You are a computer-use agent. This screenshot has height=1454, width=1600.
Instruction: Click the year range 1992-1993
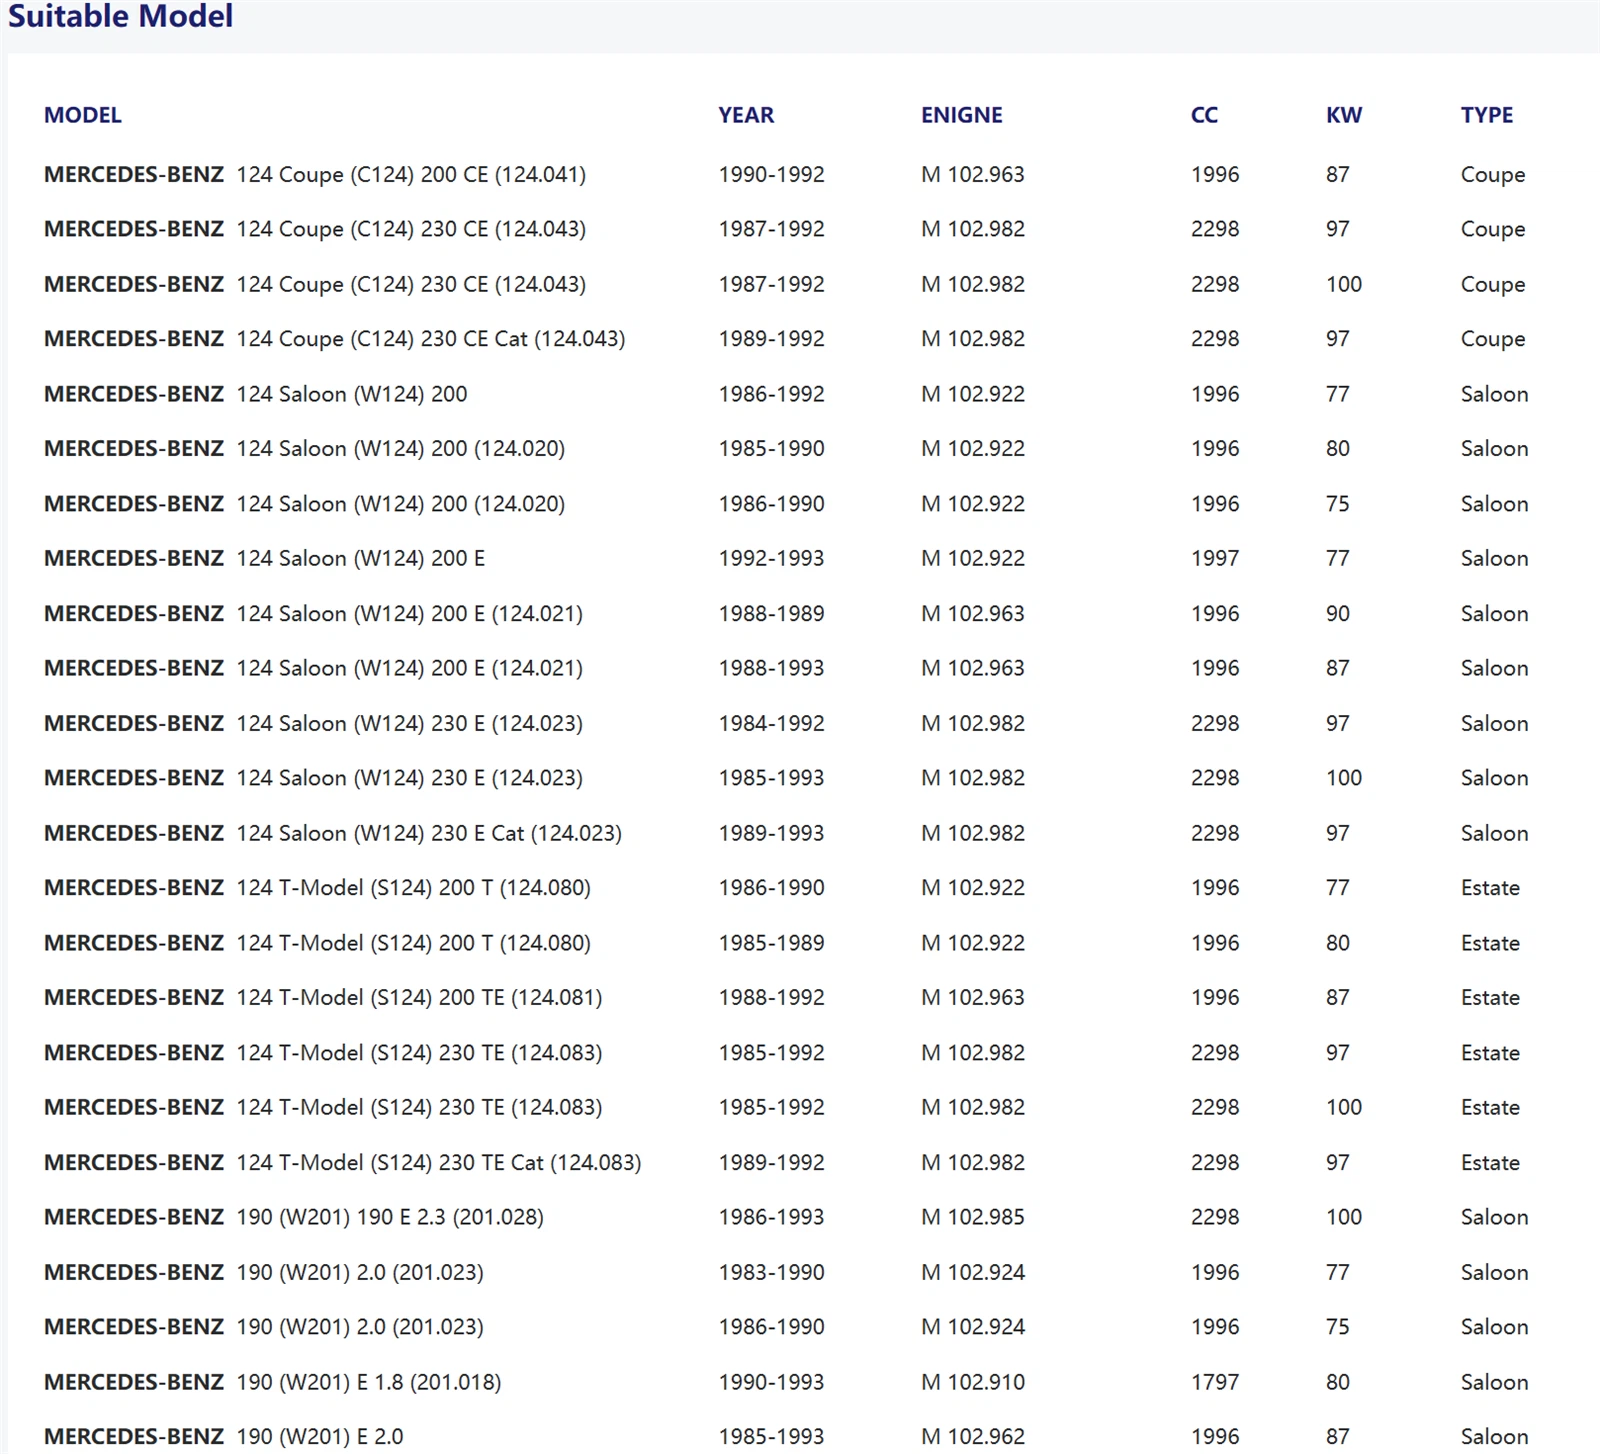(x=771, y=558)
